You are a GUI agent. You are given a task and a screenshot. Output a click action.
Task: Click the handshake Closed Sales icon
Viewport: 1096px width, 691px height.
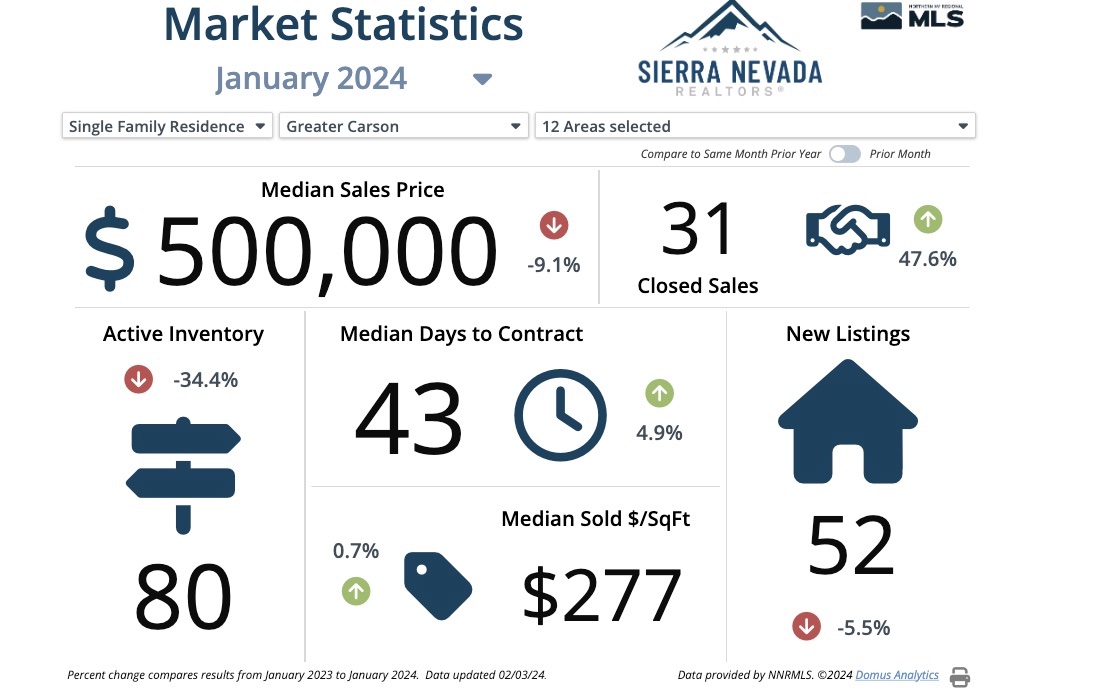click(847, 229)
